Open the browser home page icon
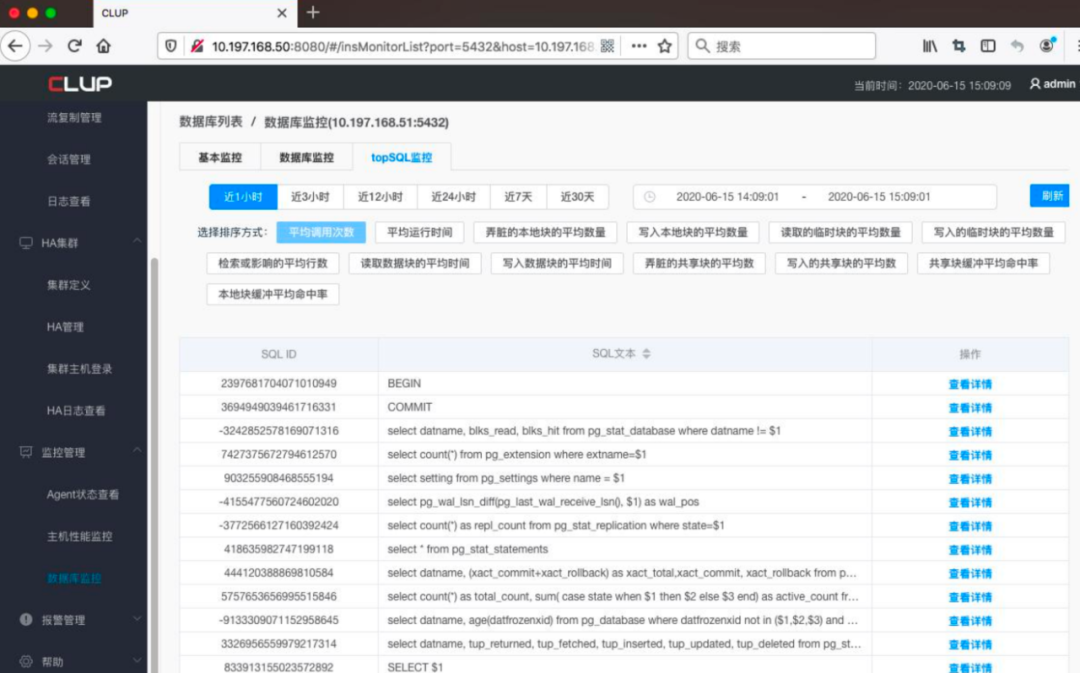The image size is (1080, 673). point(103,46)
